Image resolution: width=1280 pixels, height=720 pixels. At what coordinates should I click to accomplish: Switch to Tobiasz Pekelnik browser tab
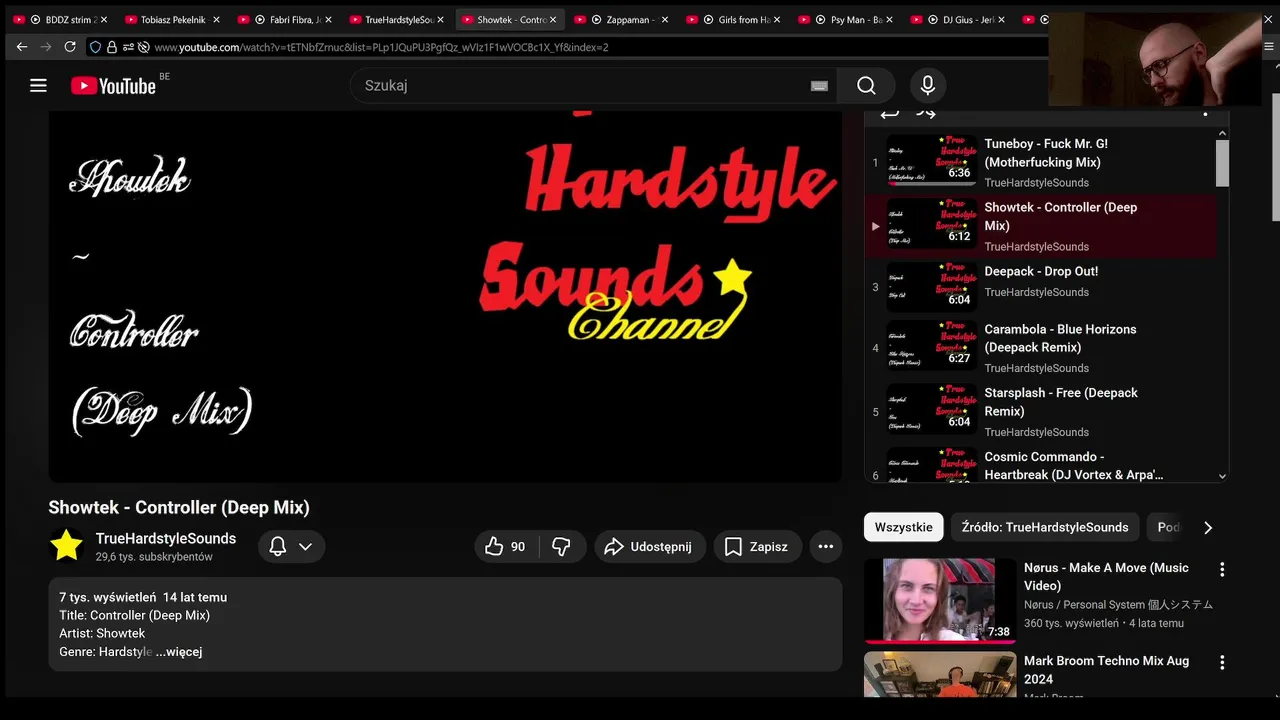click(173, 19)
